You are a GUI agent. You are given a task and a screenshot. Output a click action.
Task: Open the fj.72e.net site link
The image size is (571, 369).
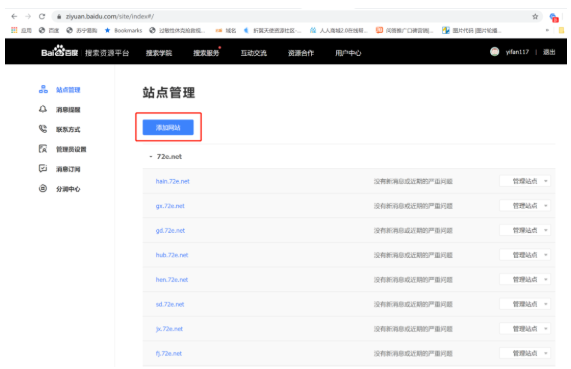coord(169,353)
